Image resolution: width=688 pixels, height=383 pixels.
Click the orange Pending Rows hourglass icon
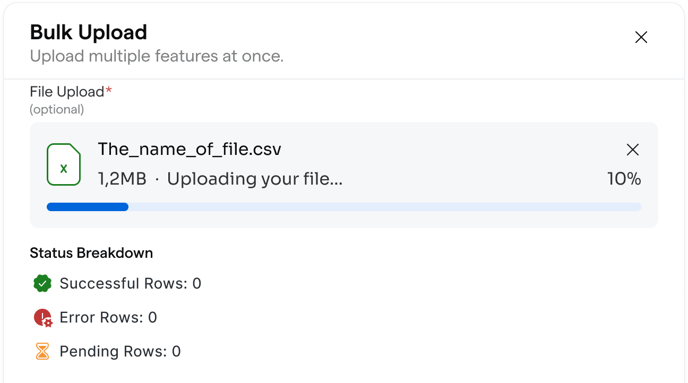click(42, 351)
